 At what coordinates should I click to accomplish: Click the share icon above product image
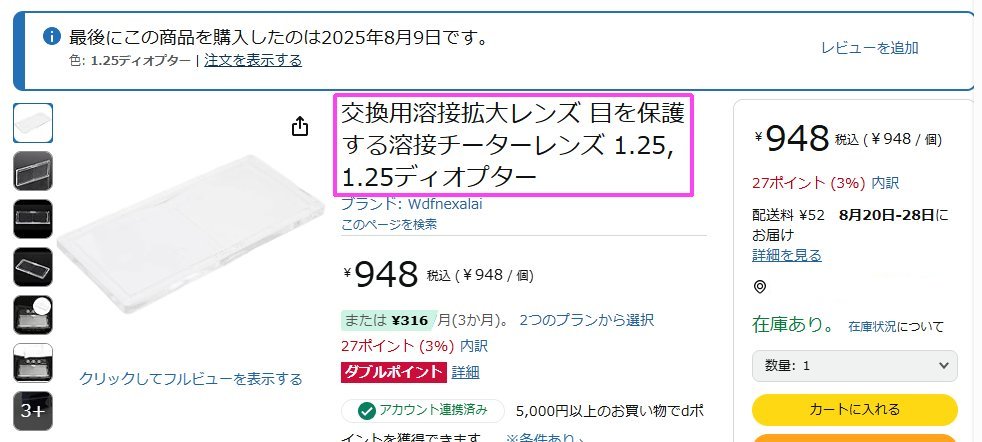click(300, 126)
